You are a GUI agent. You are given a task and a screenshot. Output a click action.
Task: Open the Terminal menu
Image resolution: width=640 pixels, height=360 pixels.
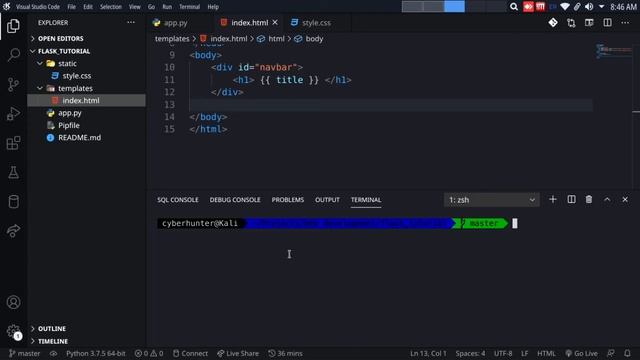[x=189, y=7]
